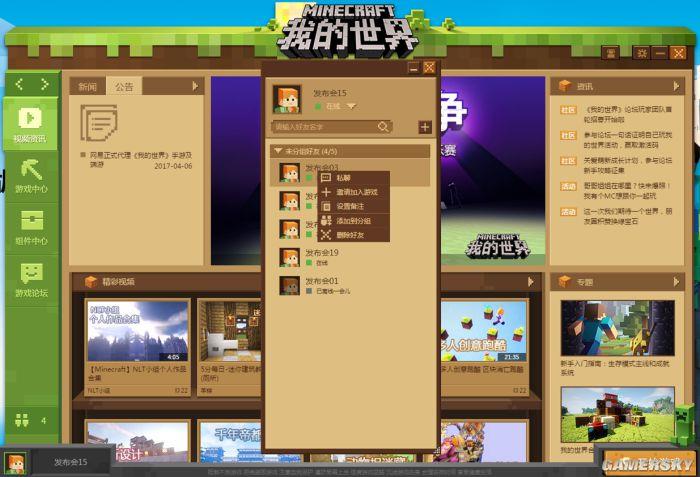Go back with the sidebar left arrow
Screen dimensions: 700x477
(19, 84)
